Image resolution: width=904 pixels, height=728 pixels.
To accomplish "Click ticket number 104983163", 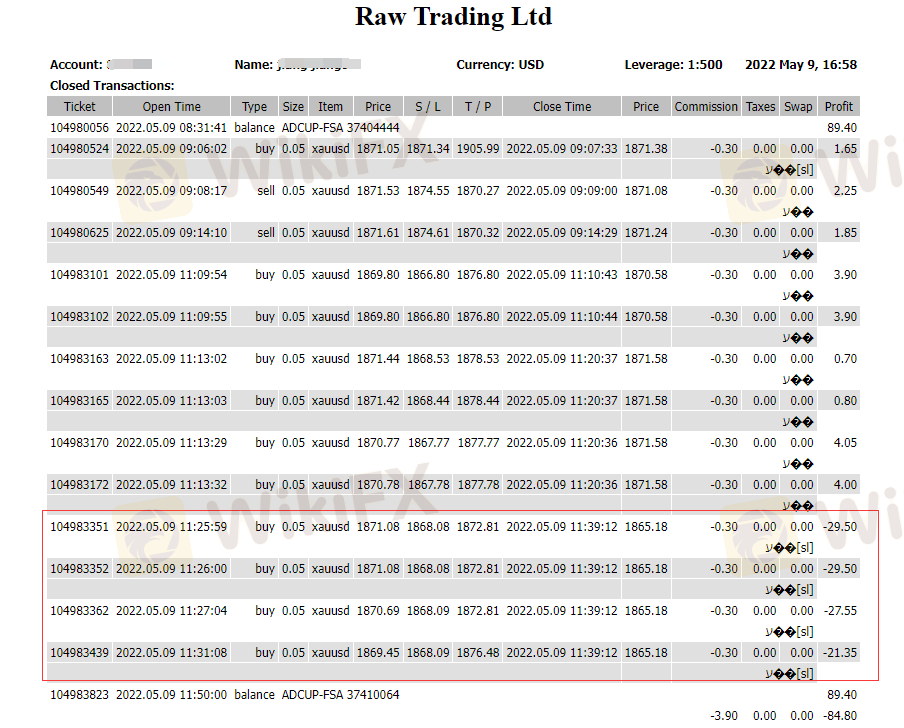I will 80,359.
